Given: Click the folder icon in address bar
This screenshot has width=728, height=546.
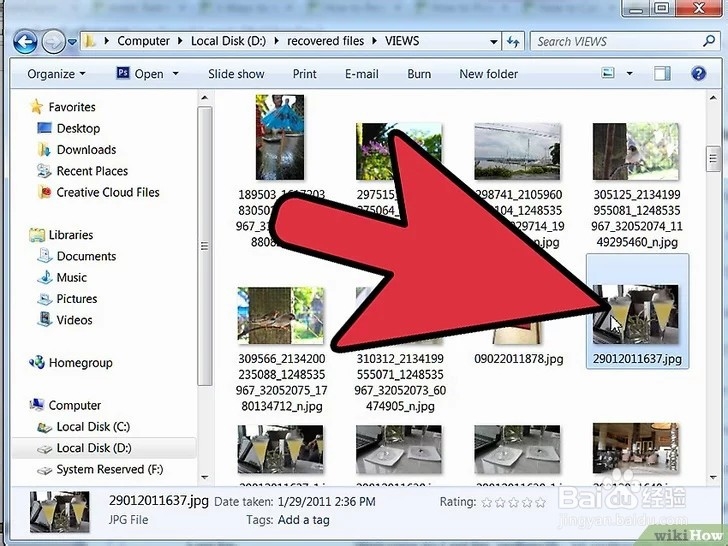Looking at the screenshot, I should 89,41.
